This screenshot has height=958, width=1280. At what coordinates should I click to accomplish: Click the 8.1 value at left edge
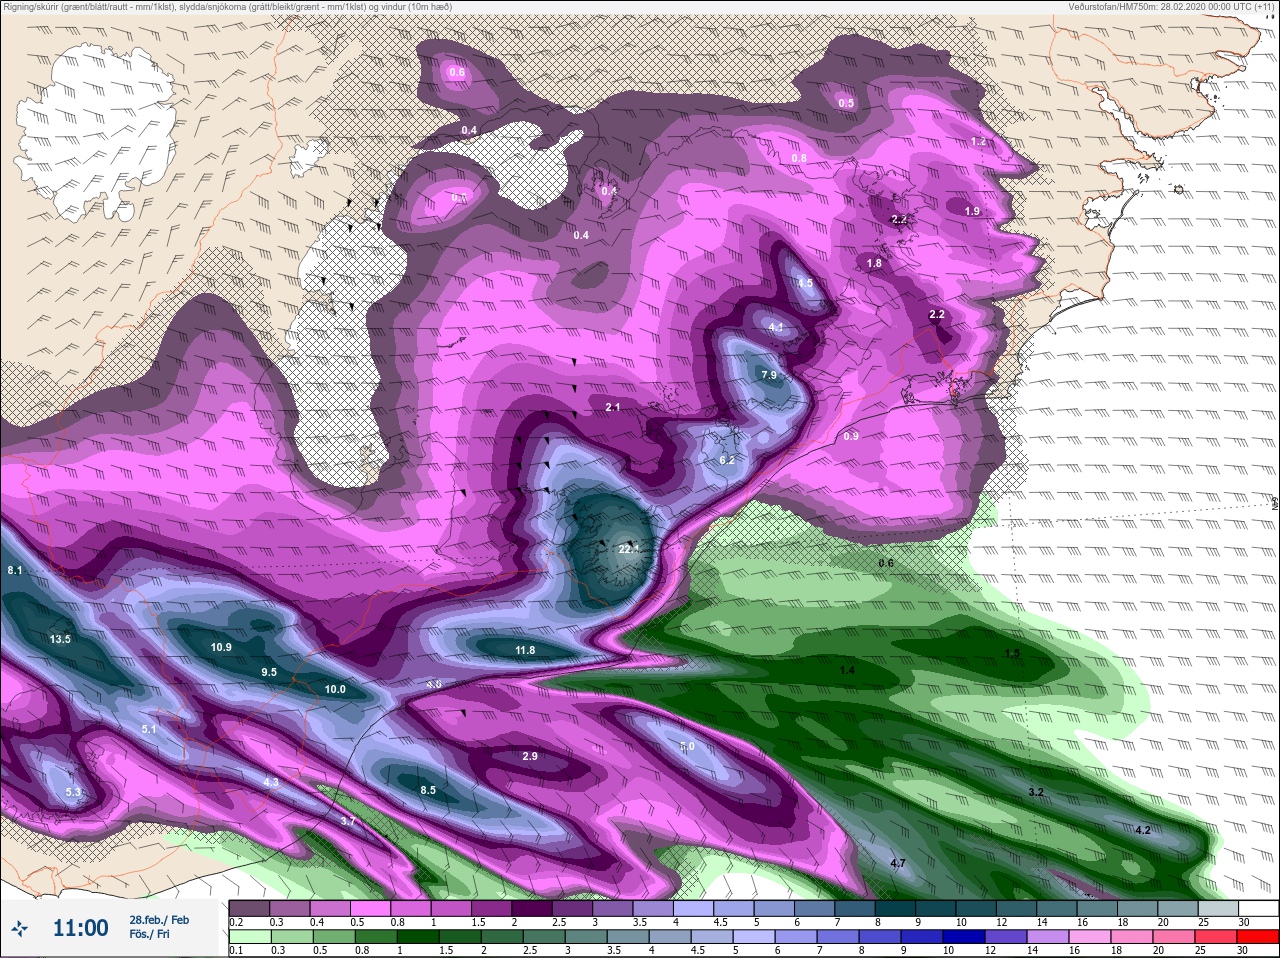pyautogui.click(x=14, y=570)
